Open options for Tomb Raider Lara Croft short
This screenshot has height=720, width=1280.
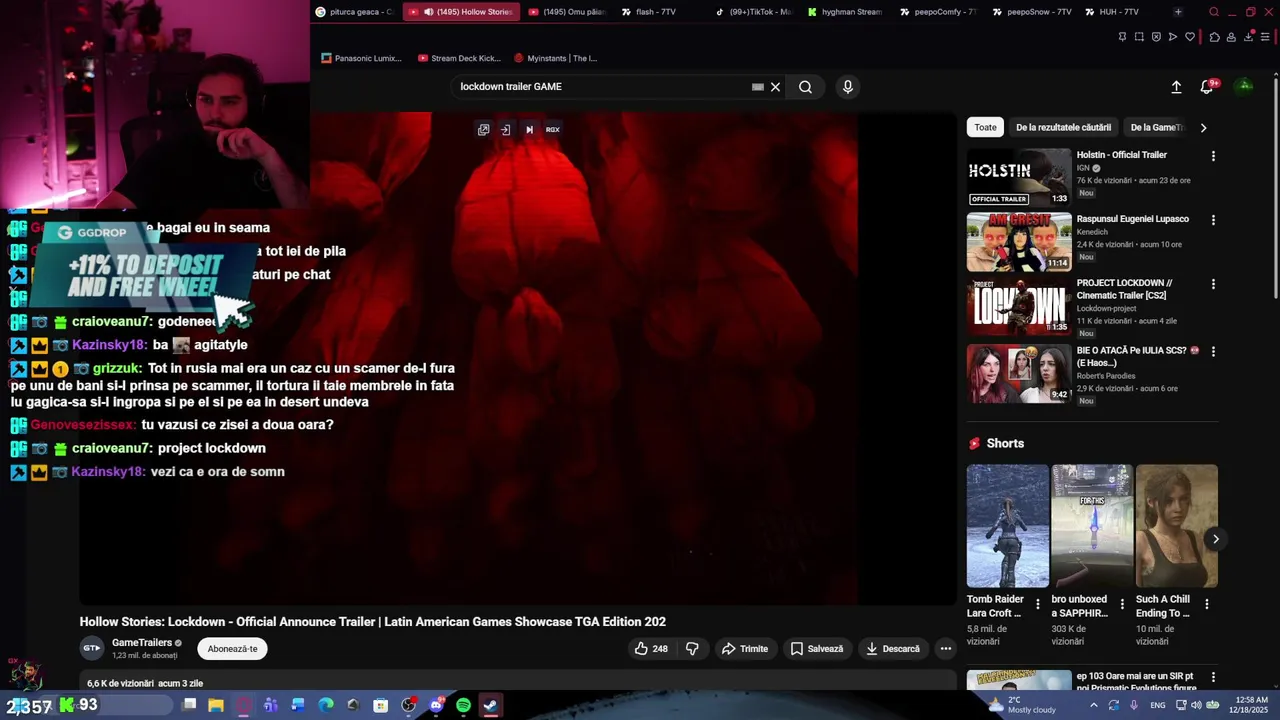coord(1037,604)
